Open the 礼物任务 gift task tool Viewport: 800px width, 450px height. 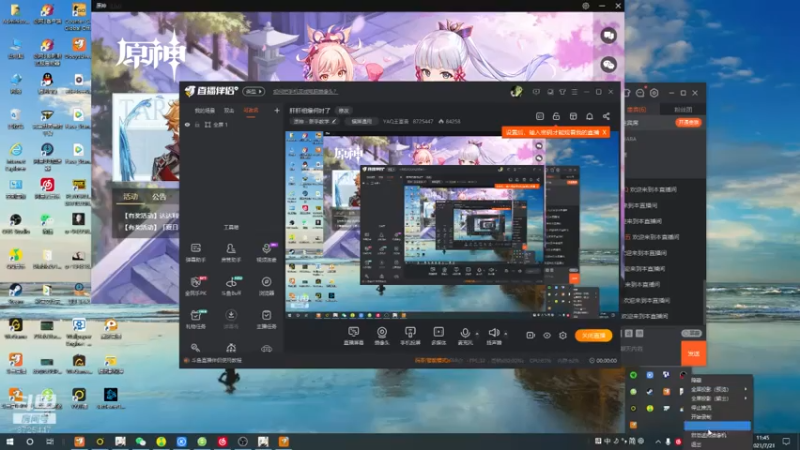(x=196, y=319)
